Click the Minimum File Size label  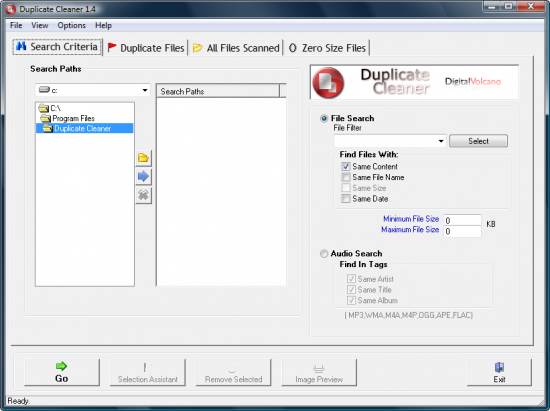pos(411,219)
